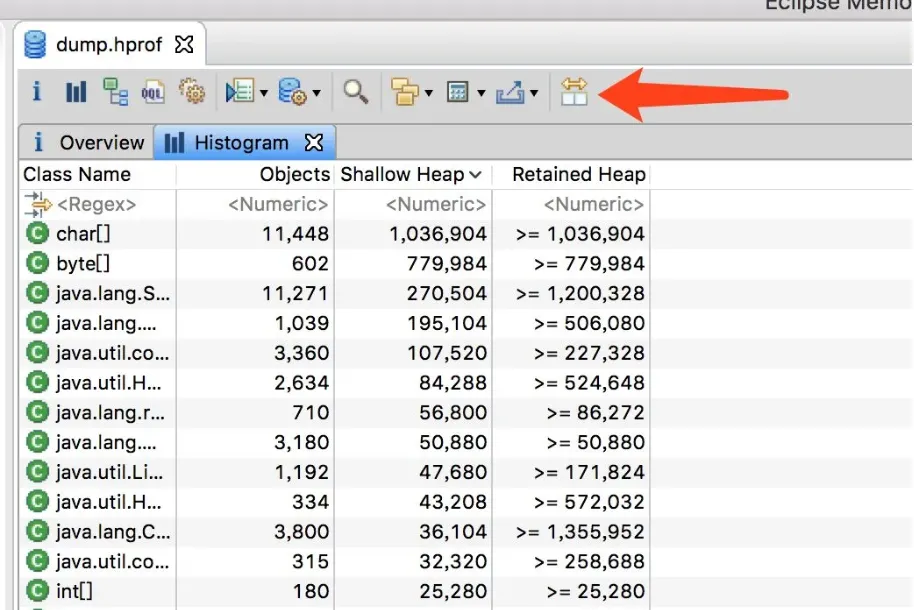Click the Retained Heap column header
The height and width of the screenshot is (610, 914).
coord(571,174)
